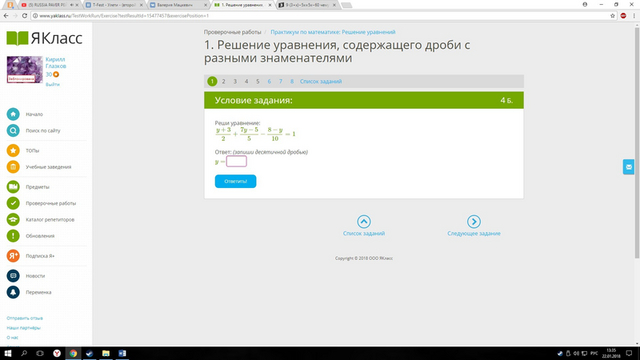Select task number 2 tab
The width and height of the screenshot is (640, 360).
click(x=223, y=81)
